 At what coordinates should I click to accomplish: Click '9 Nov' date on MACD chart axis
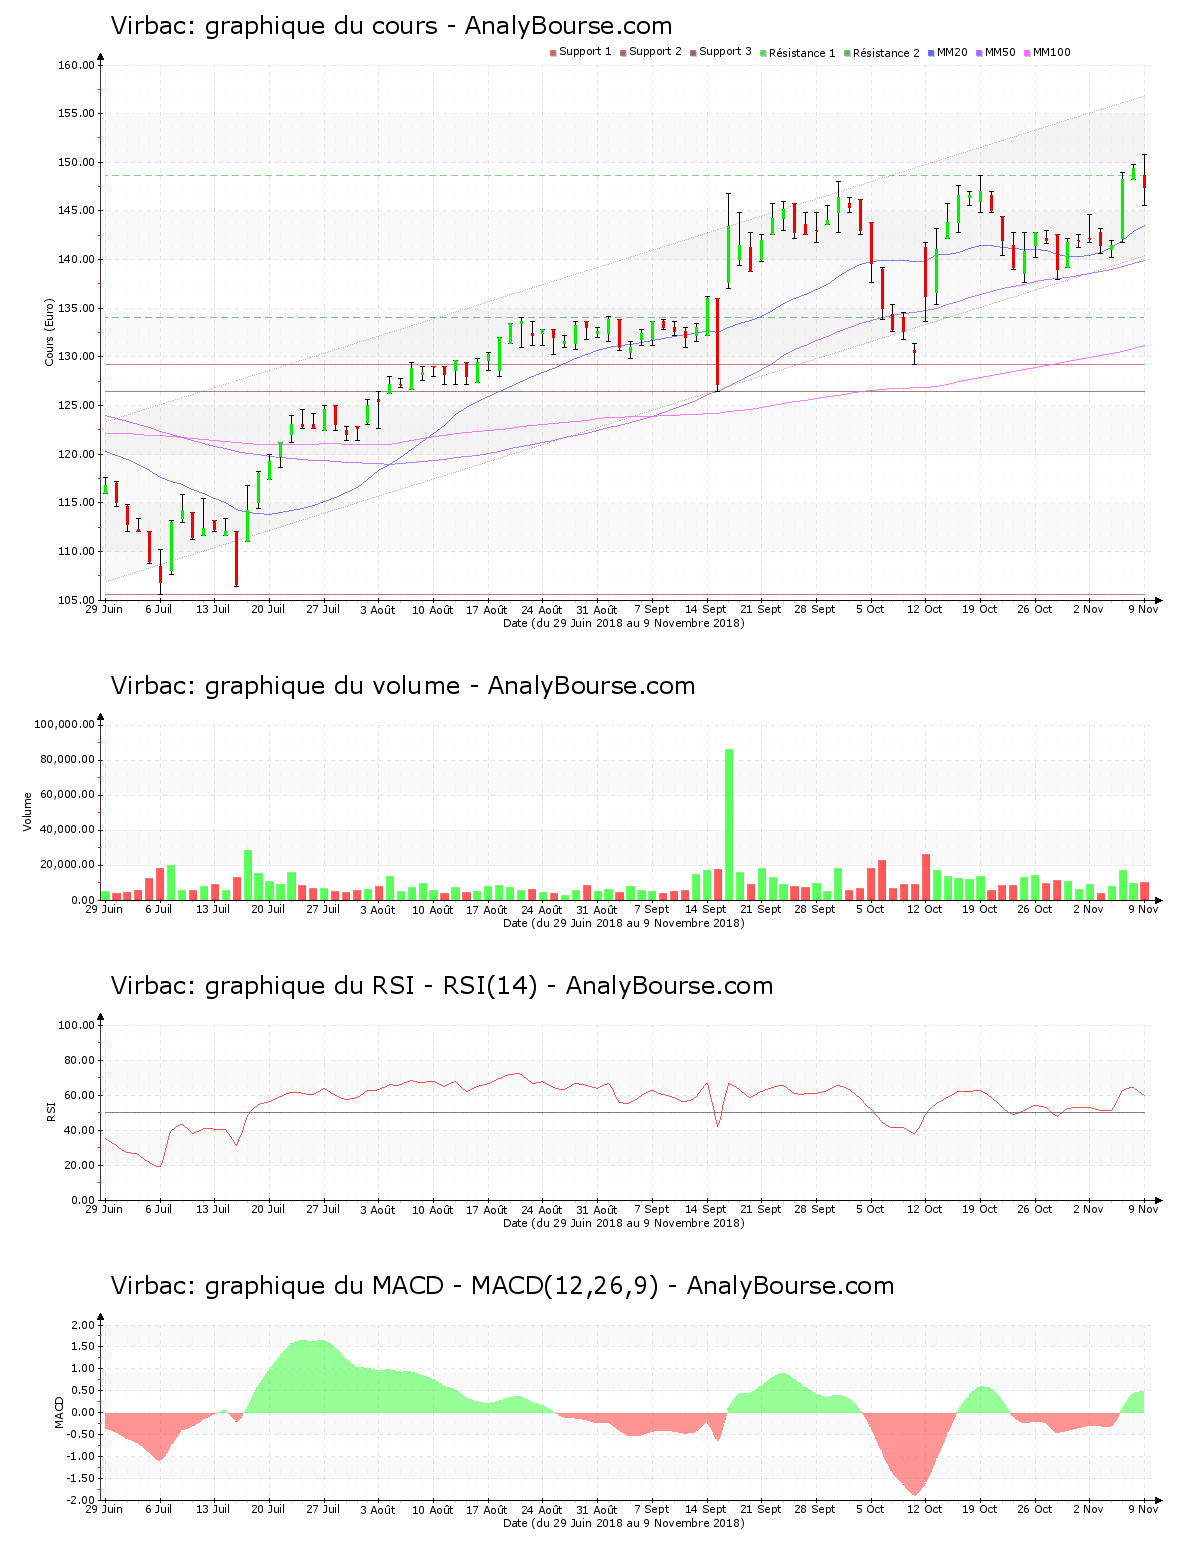point(1143,1509)
